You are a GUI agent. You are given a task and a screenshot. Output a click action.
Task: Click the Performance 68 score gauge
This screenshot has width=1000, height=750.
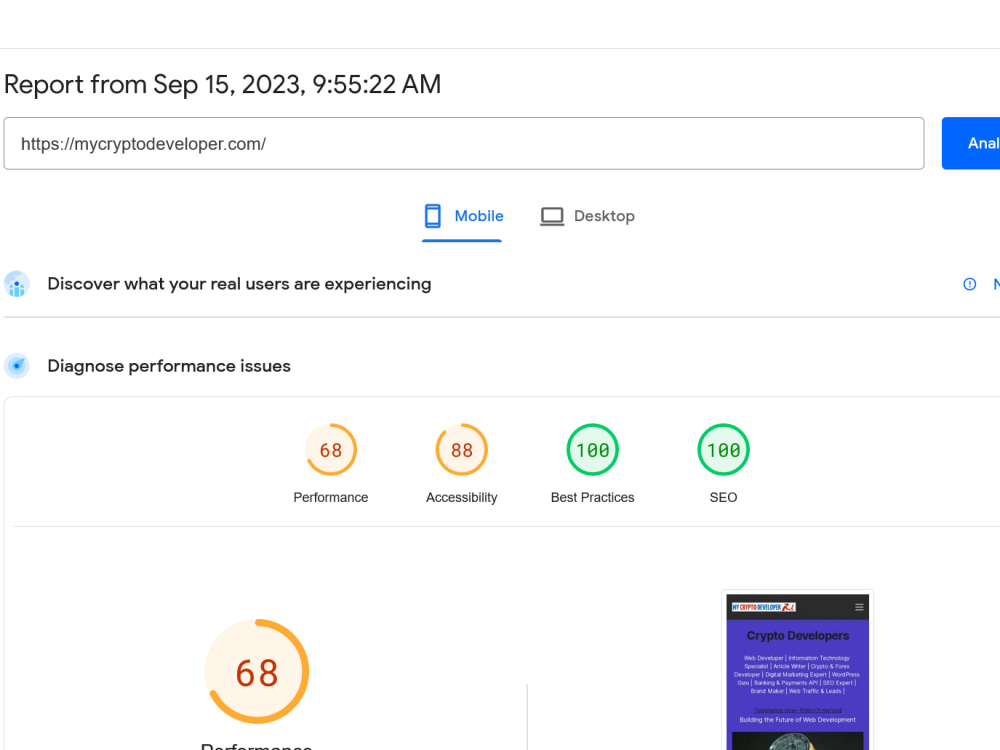pyautogui.click(x=331, y=450)
